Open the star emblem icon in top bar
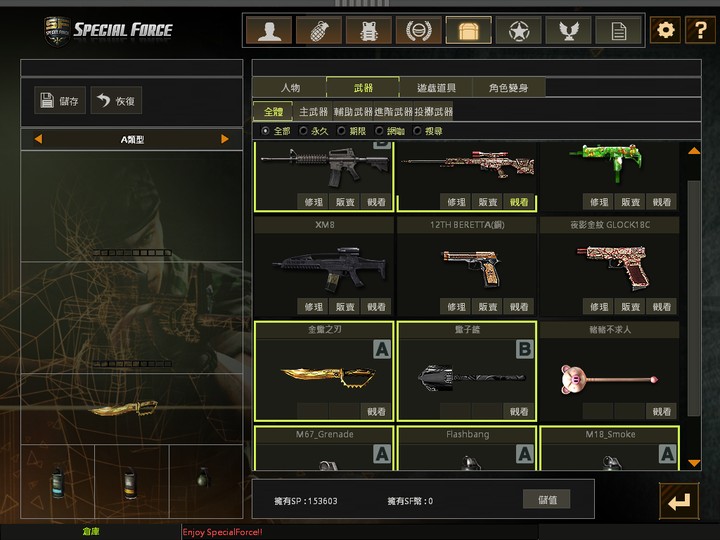This screenshot has width=720, height=540. (518, 30)
